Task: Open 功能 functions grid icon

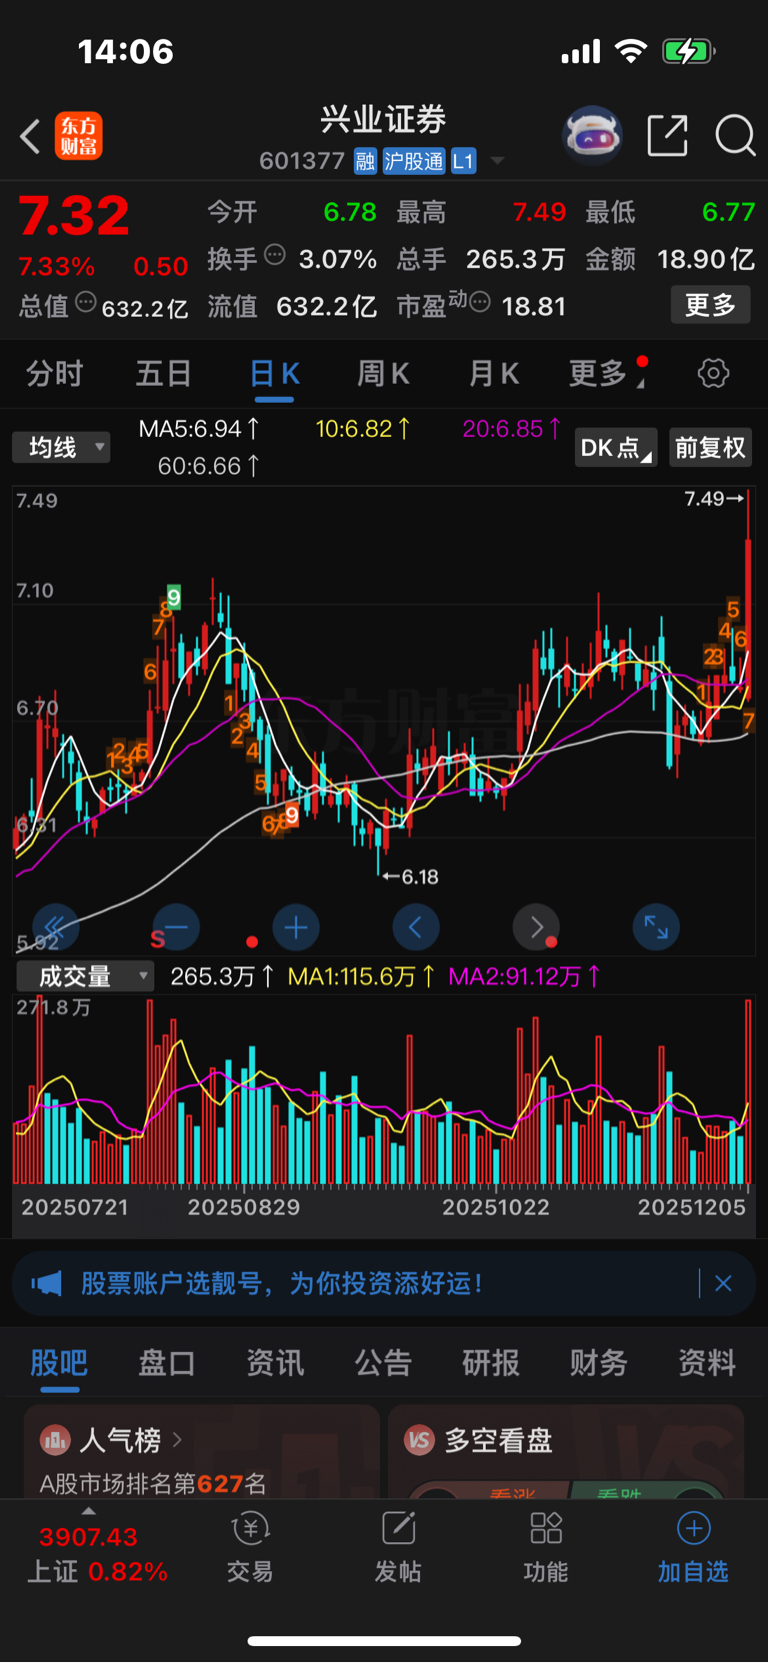Action: coord(546,1528)
